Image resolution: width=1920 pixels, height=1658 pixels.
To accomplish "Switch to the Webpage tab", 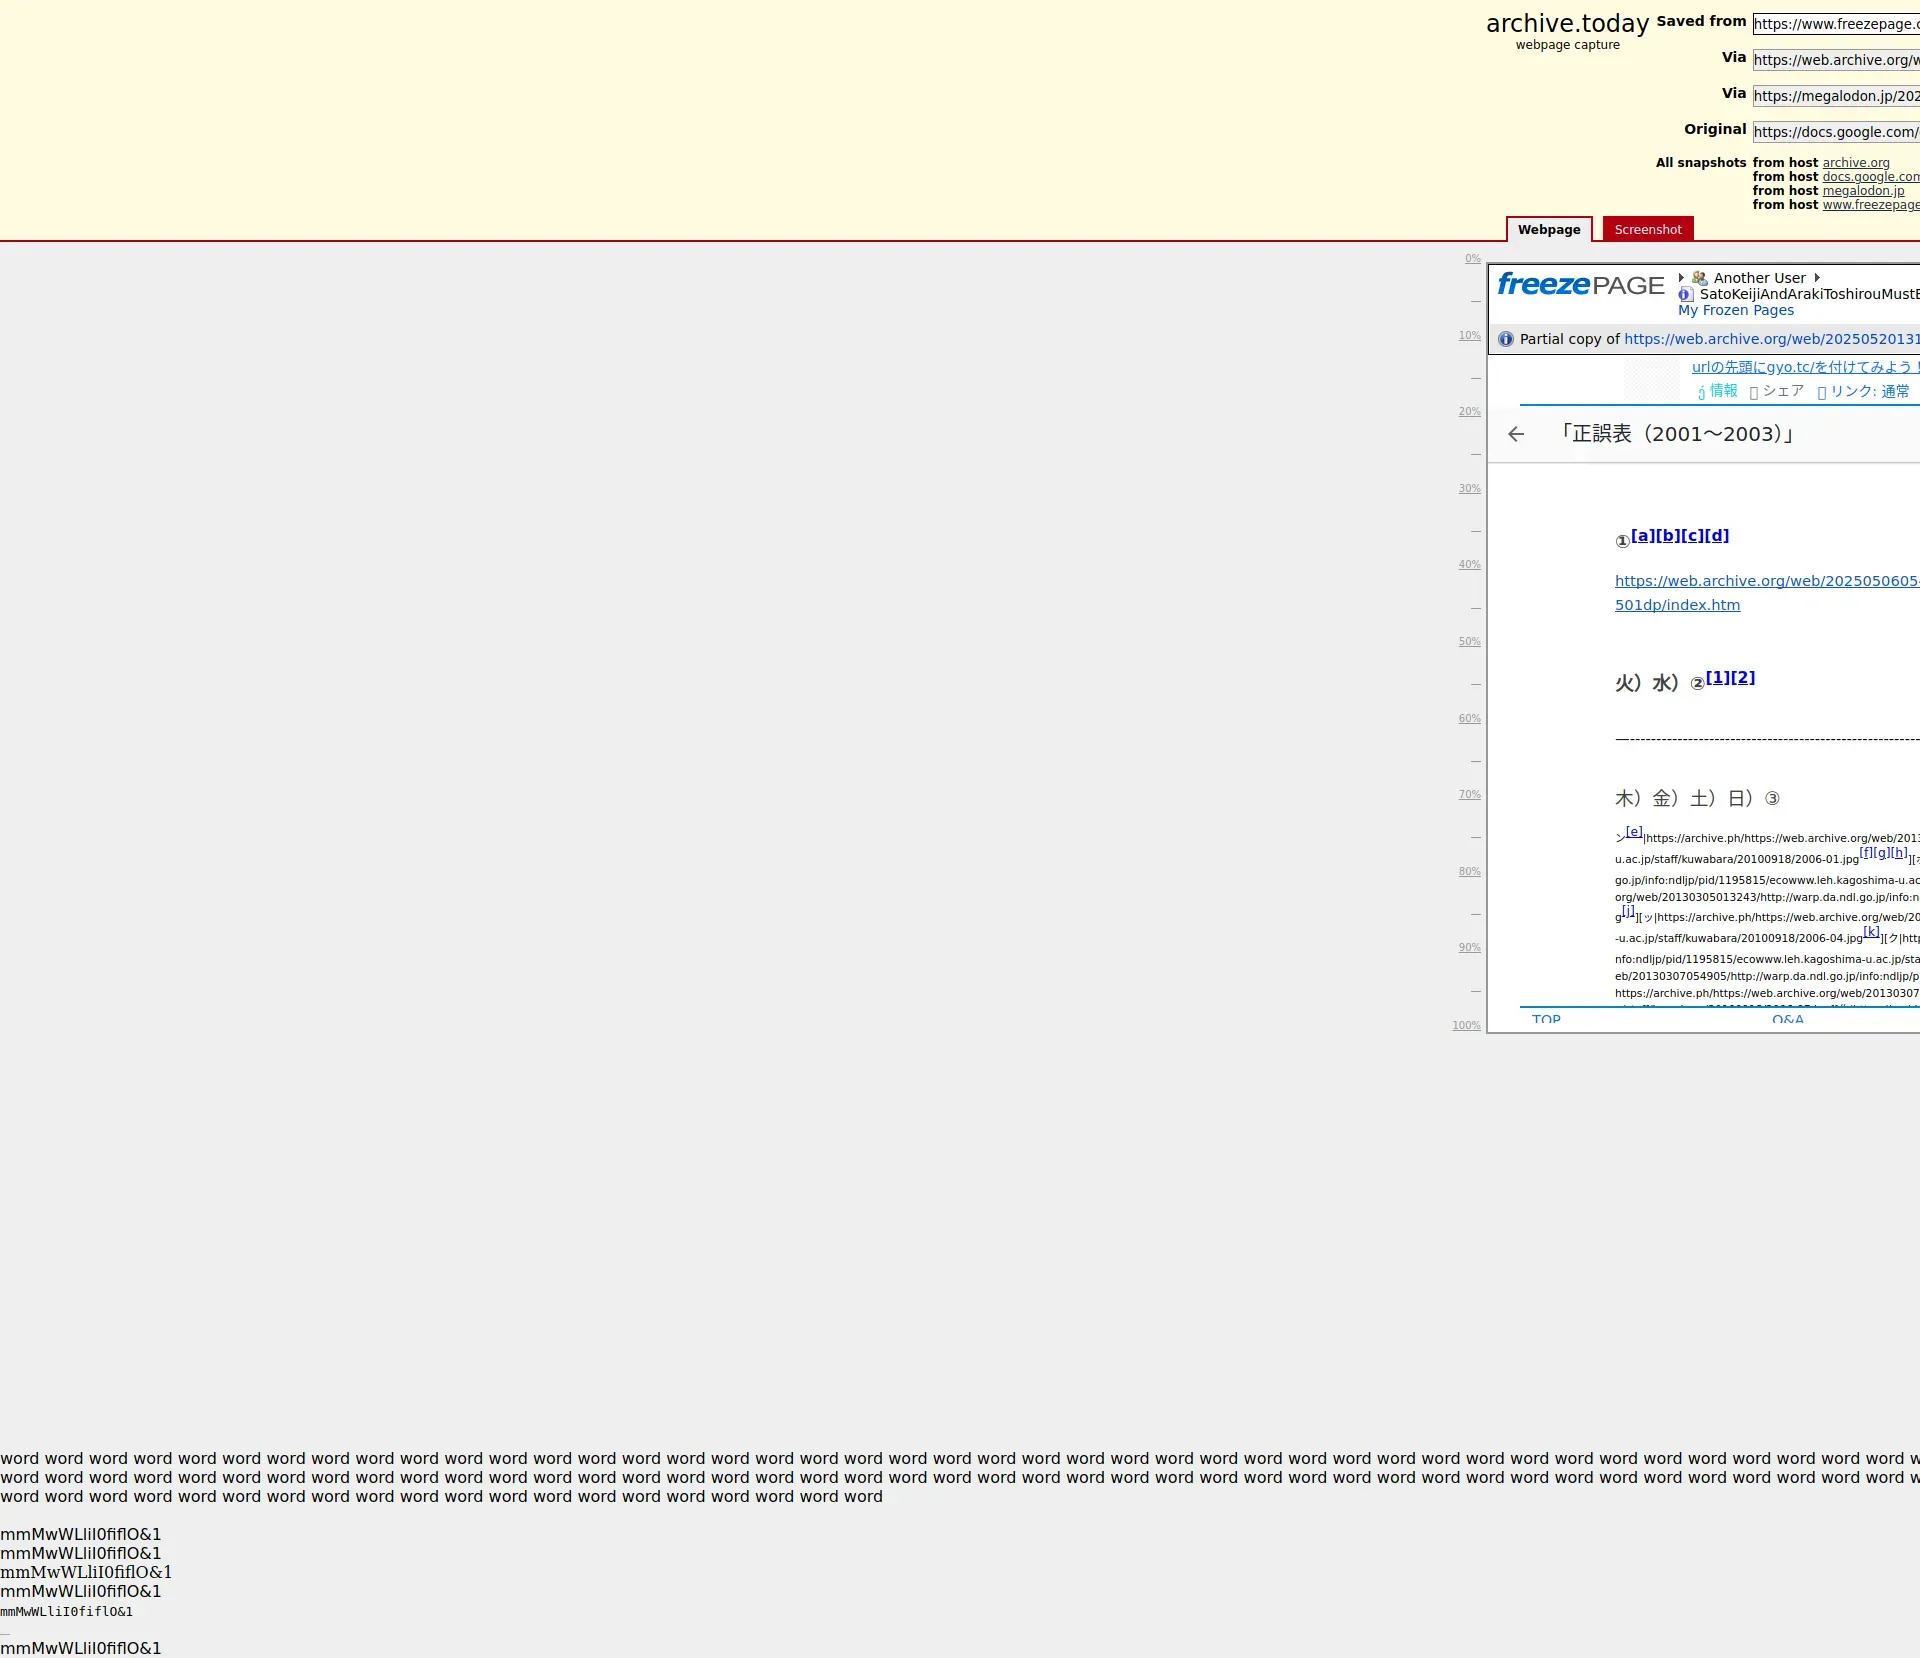I will point(1549,230).
